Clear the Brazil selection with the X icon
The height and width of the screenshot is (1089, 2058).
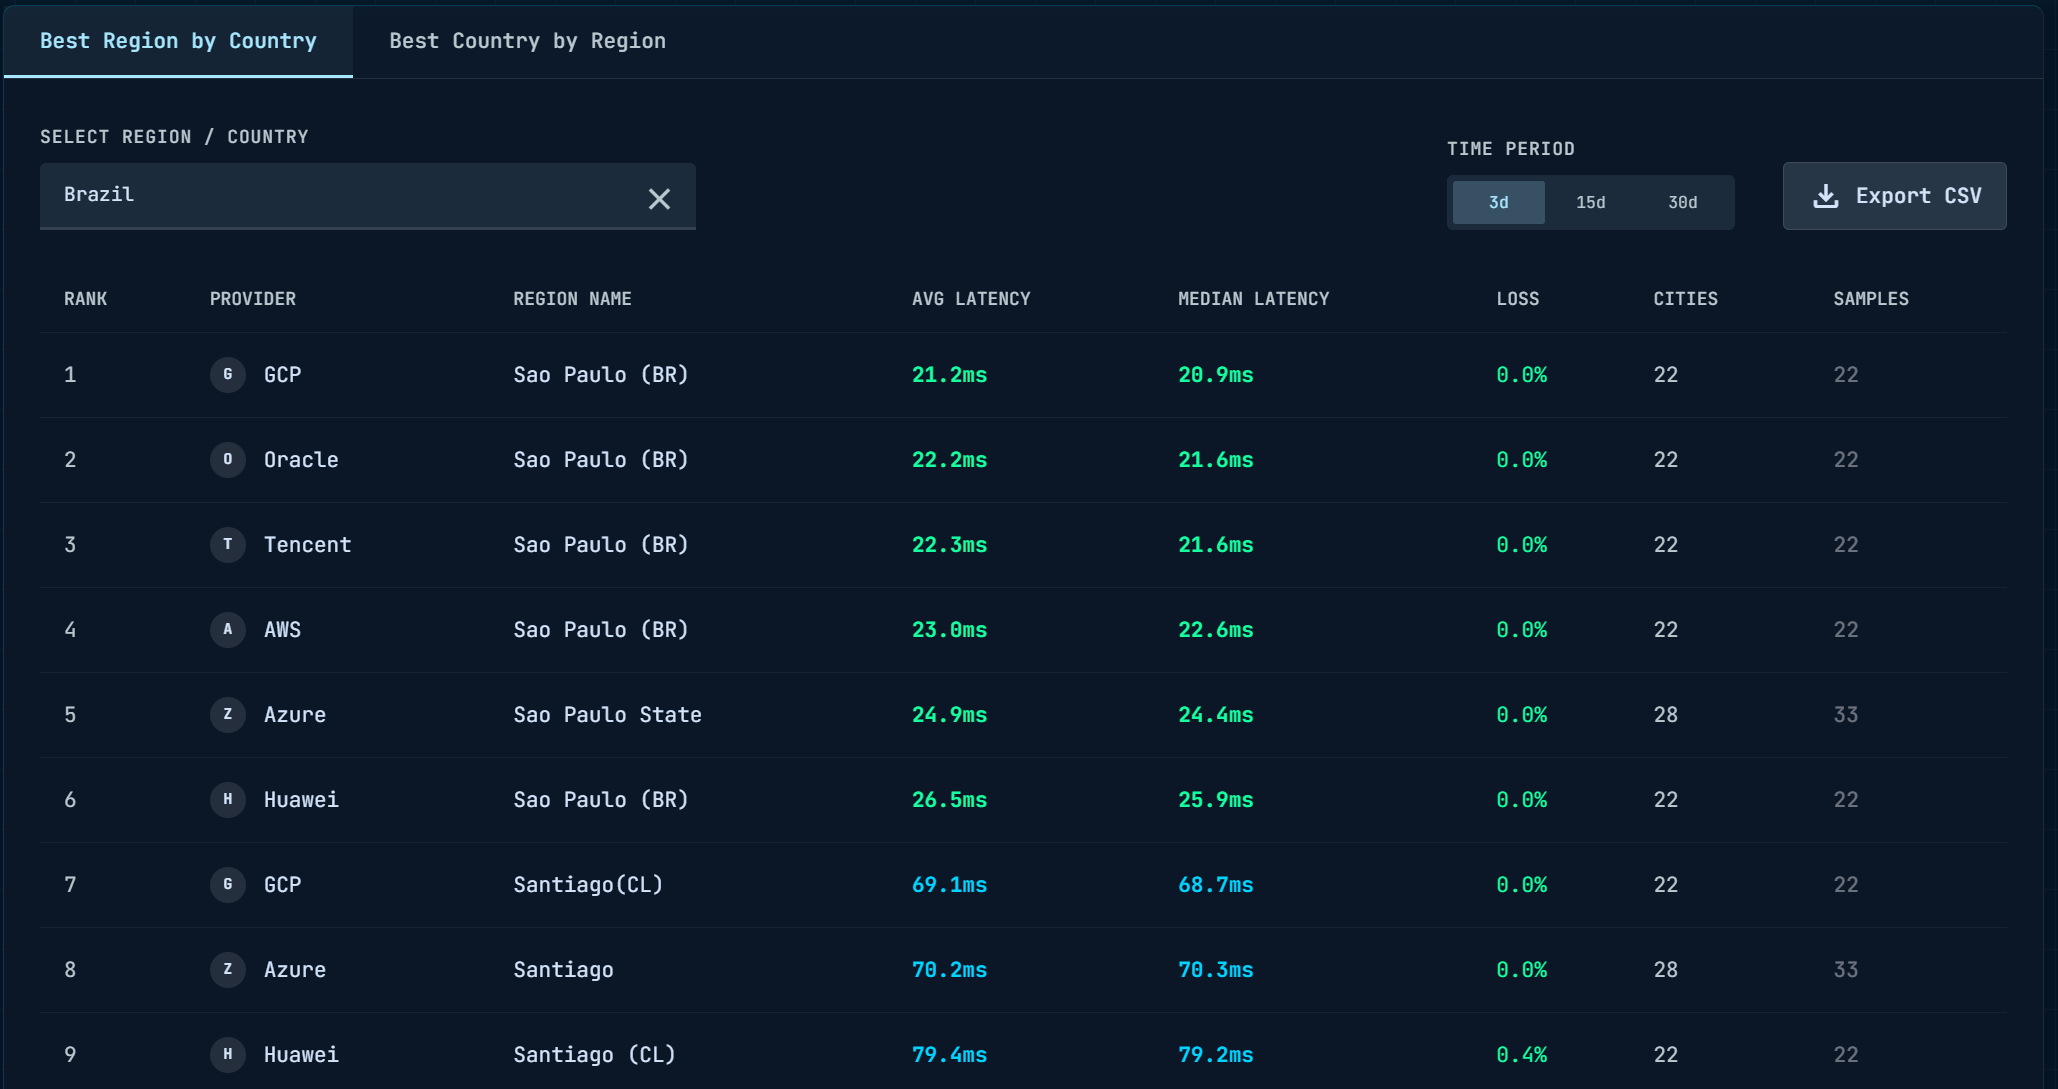[x=659, y=199]
